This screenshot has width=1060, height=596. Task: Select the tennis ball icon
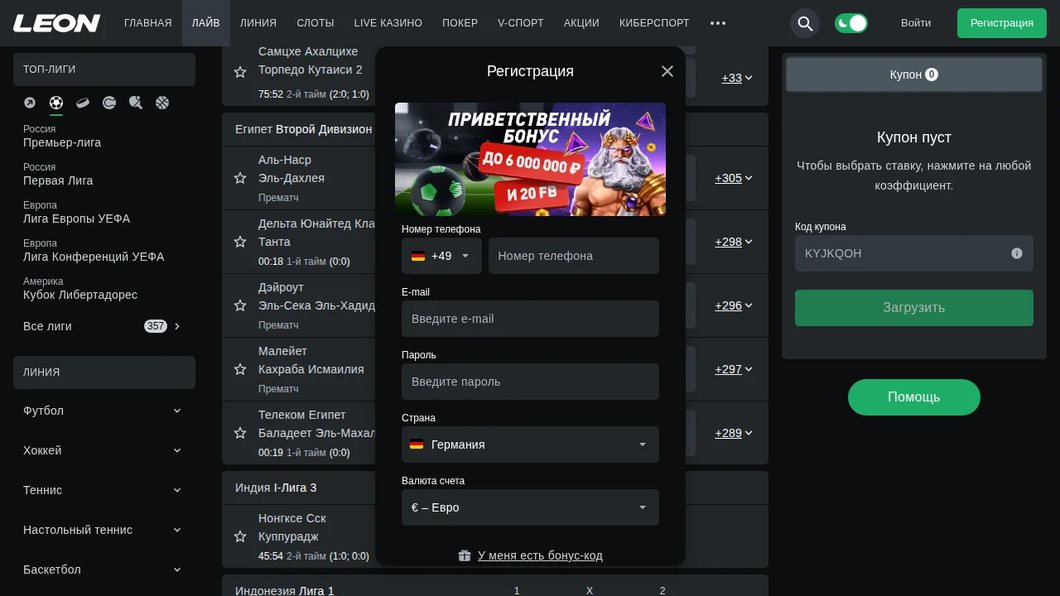click(109, 103)
